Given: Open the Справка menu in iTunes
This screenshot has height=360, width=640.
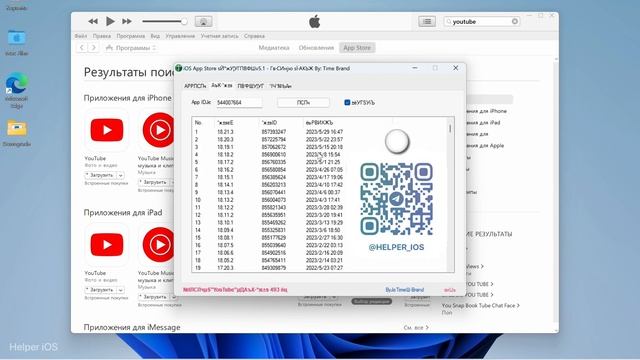Looking at the screenshot, I should tap(254, 36).
